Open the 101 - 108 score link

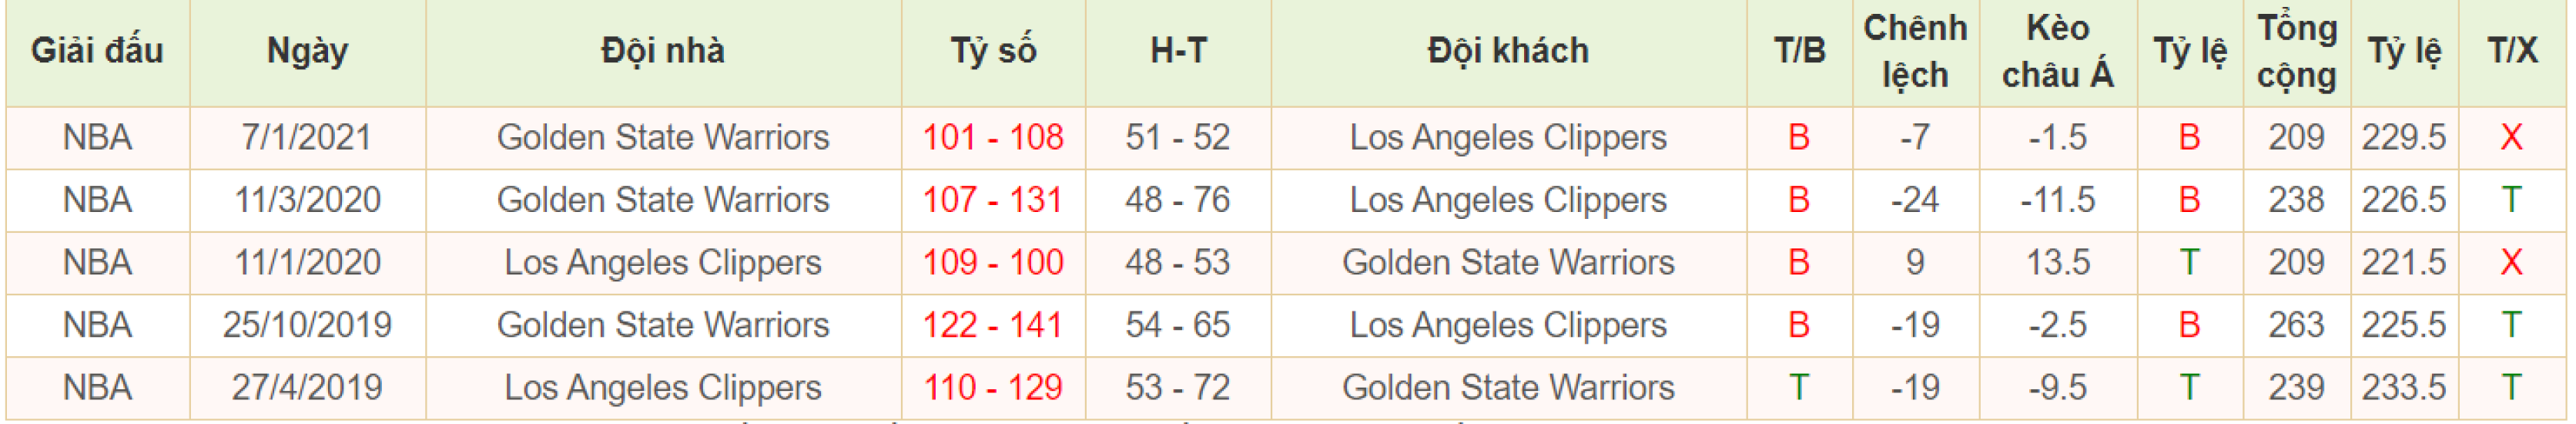point(992,137)
